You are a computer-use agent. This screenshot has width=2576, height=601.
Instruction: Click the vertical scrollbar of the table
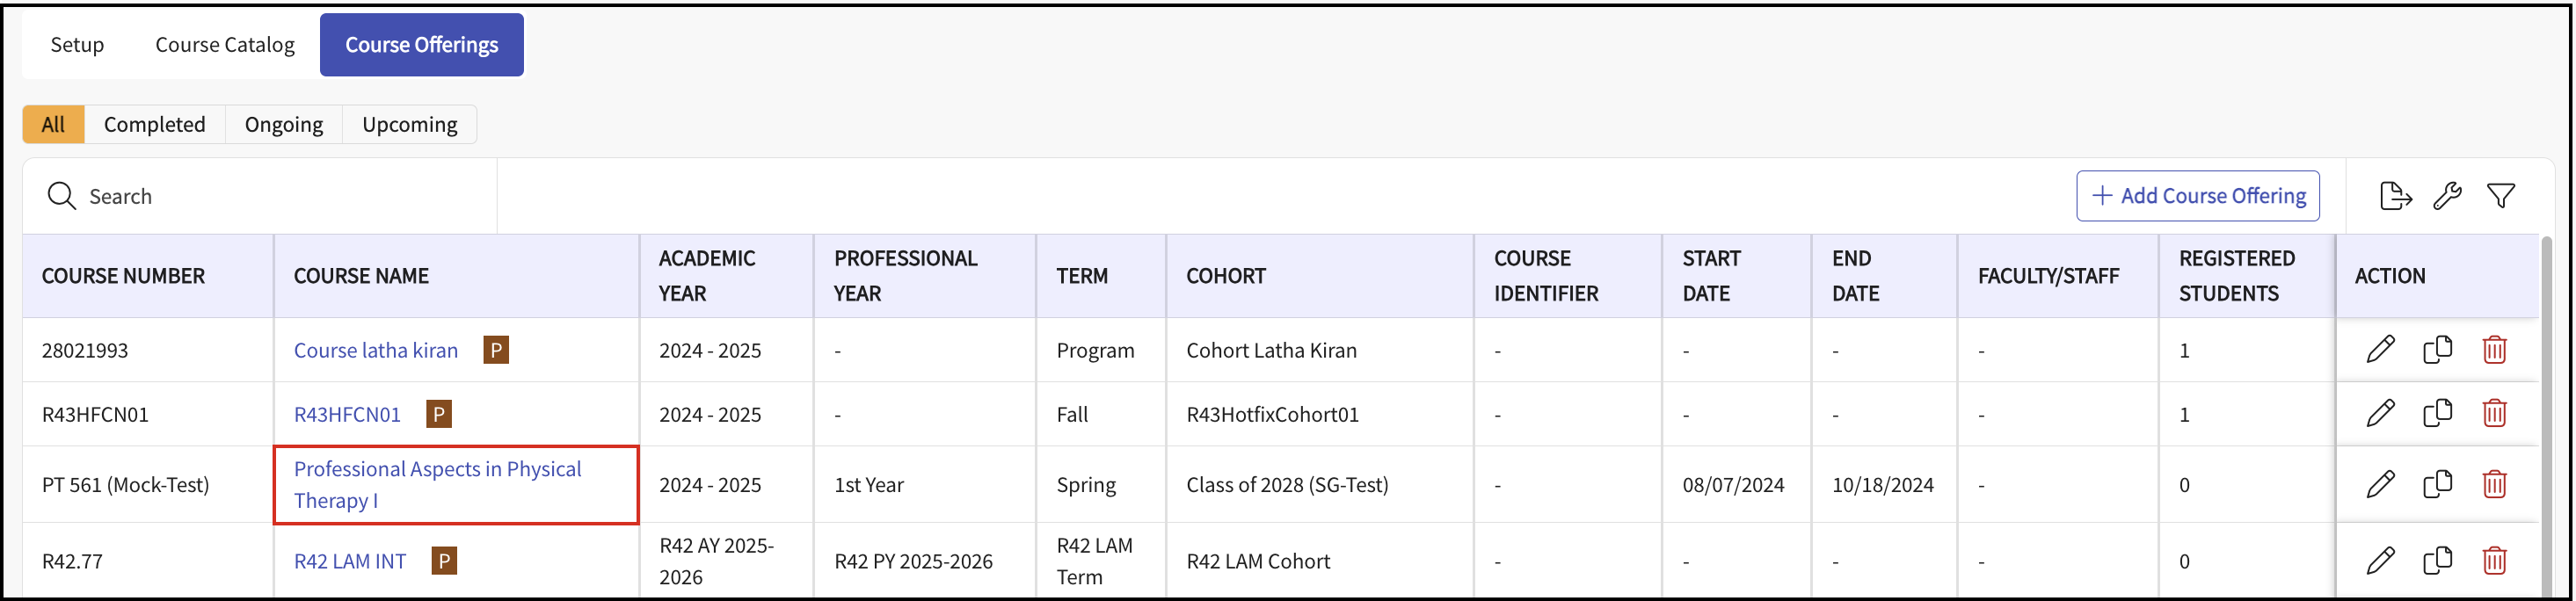pyautogui.click(x=2546, y=420)
